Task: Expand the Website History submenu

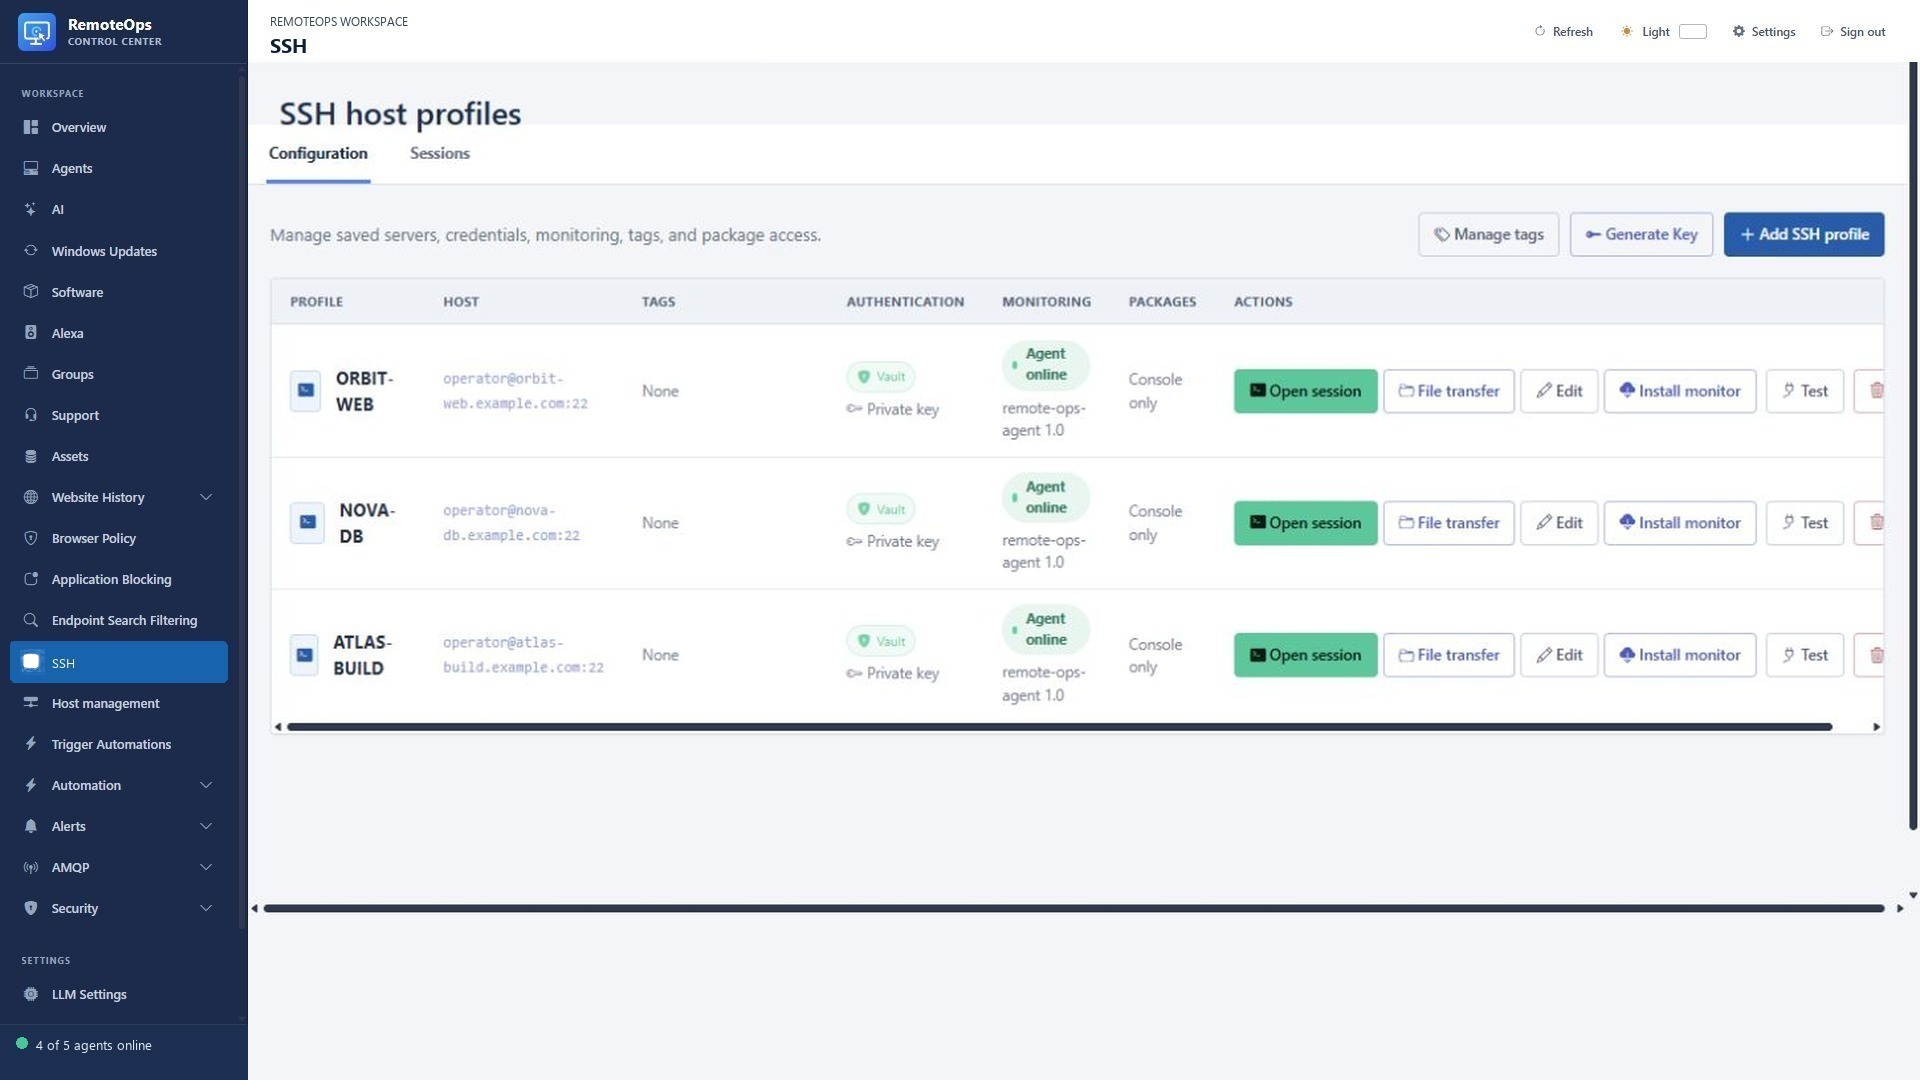Action: point(206,497)
